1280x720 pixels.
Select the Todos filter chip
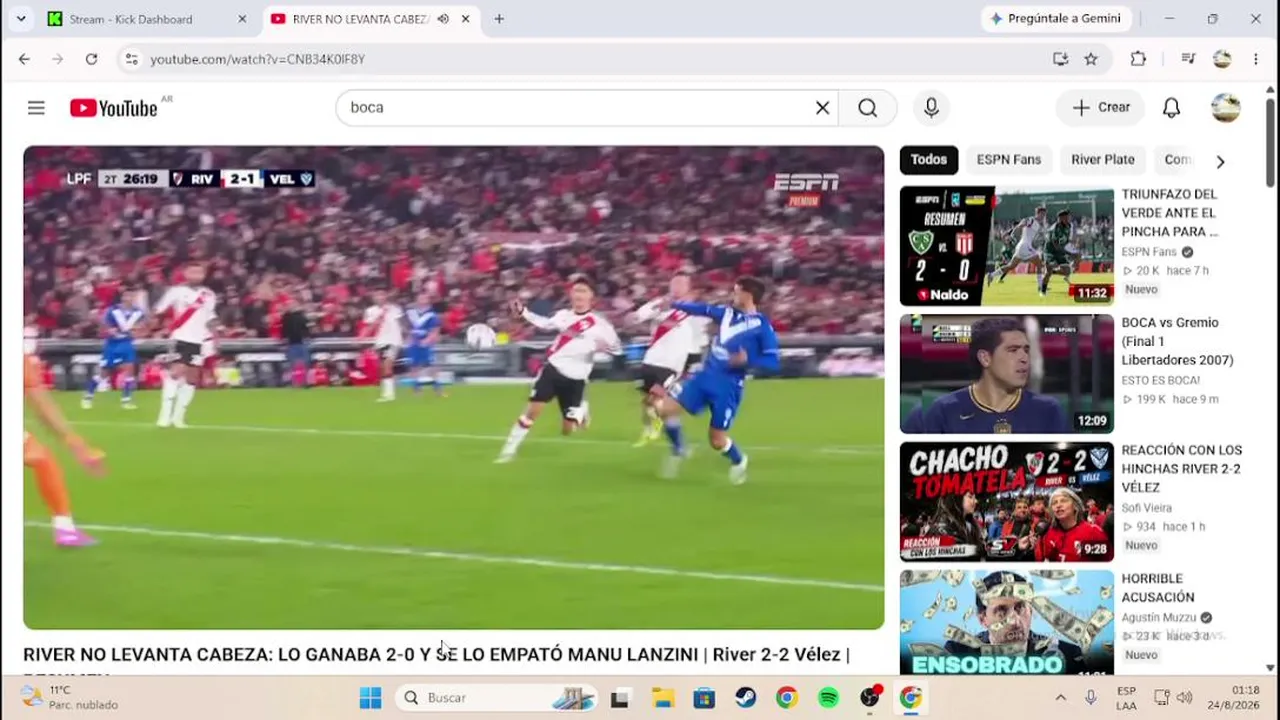928,160
